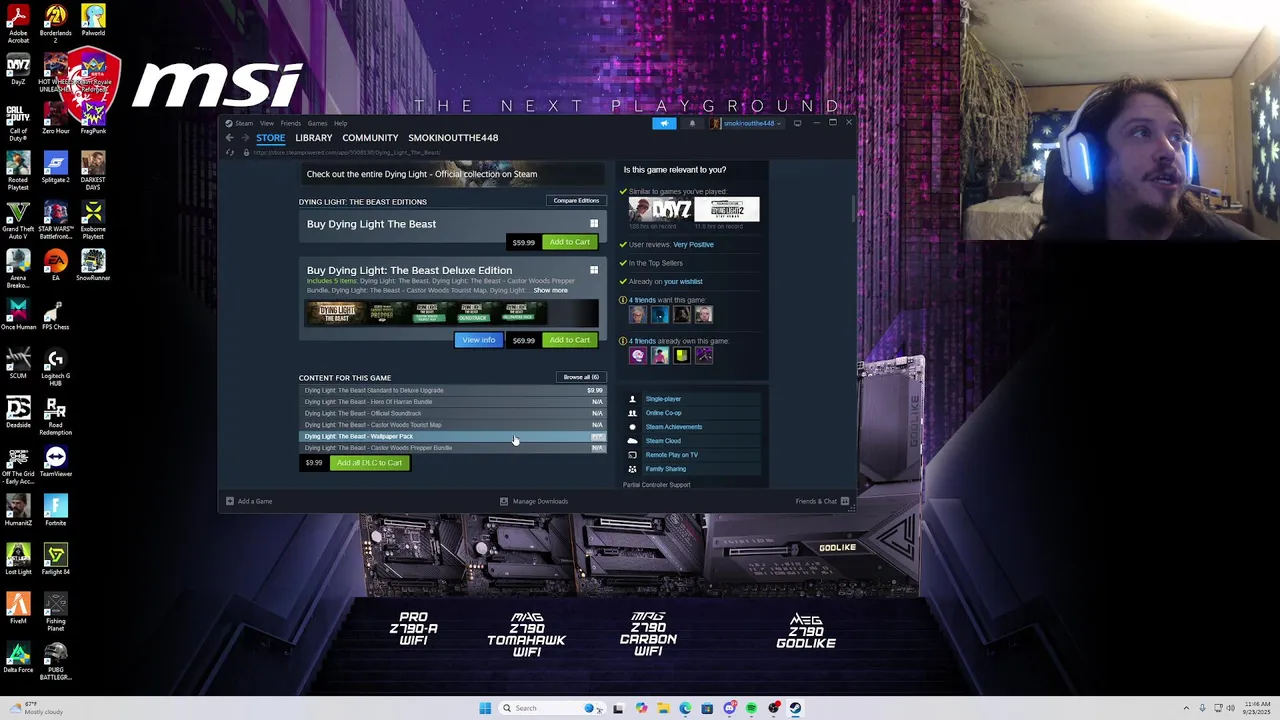Viewport: 1280px width, 720px height.
Task: Reload the Steam store page
Action: 230,152
